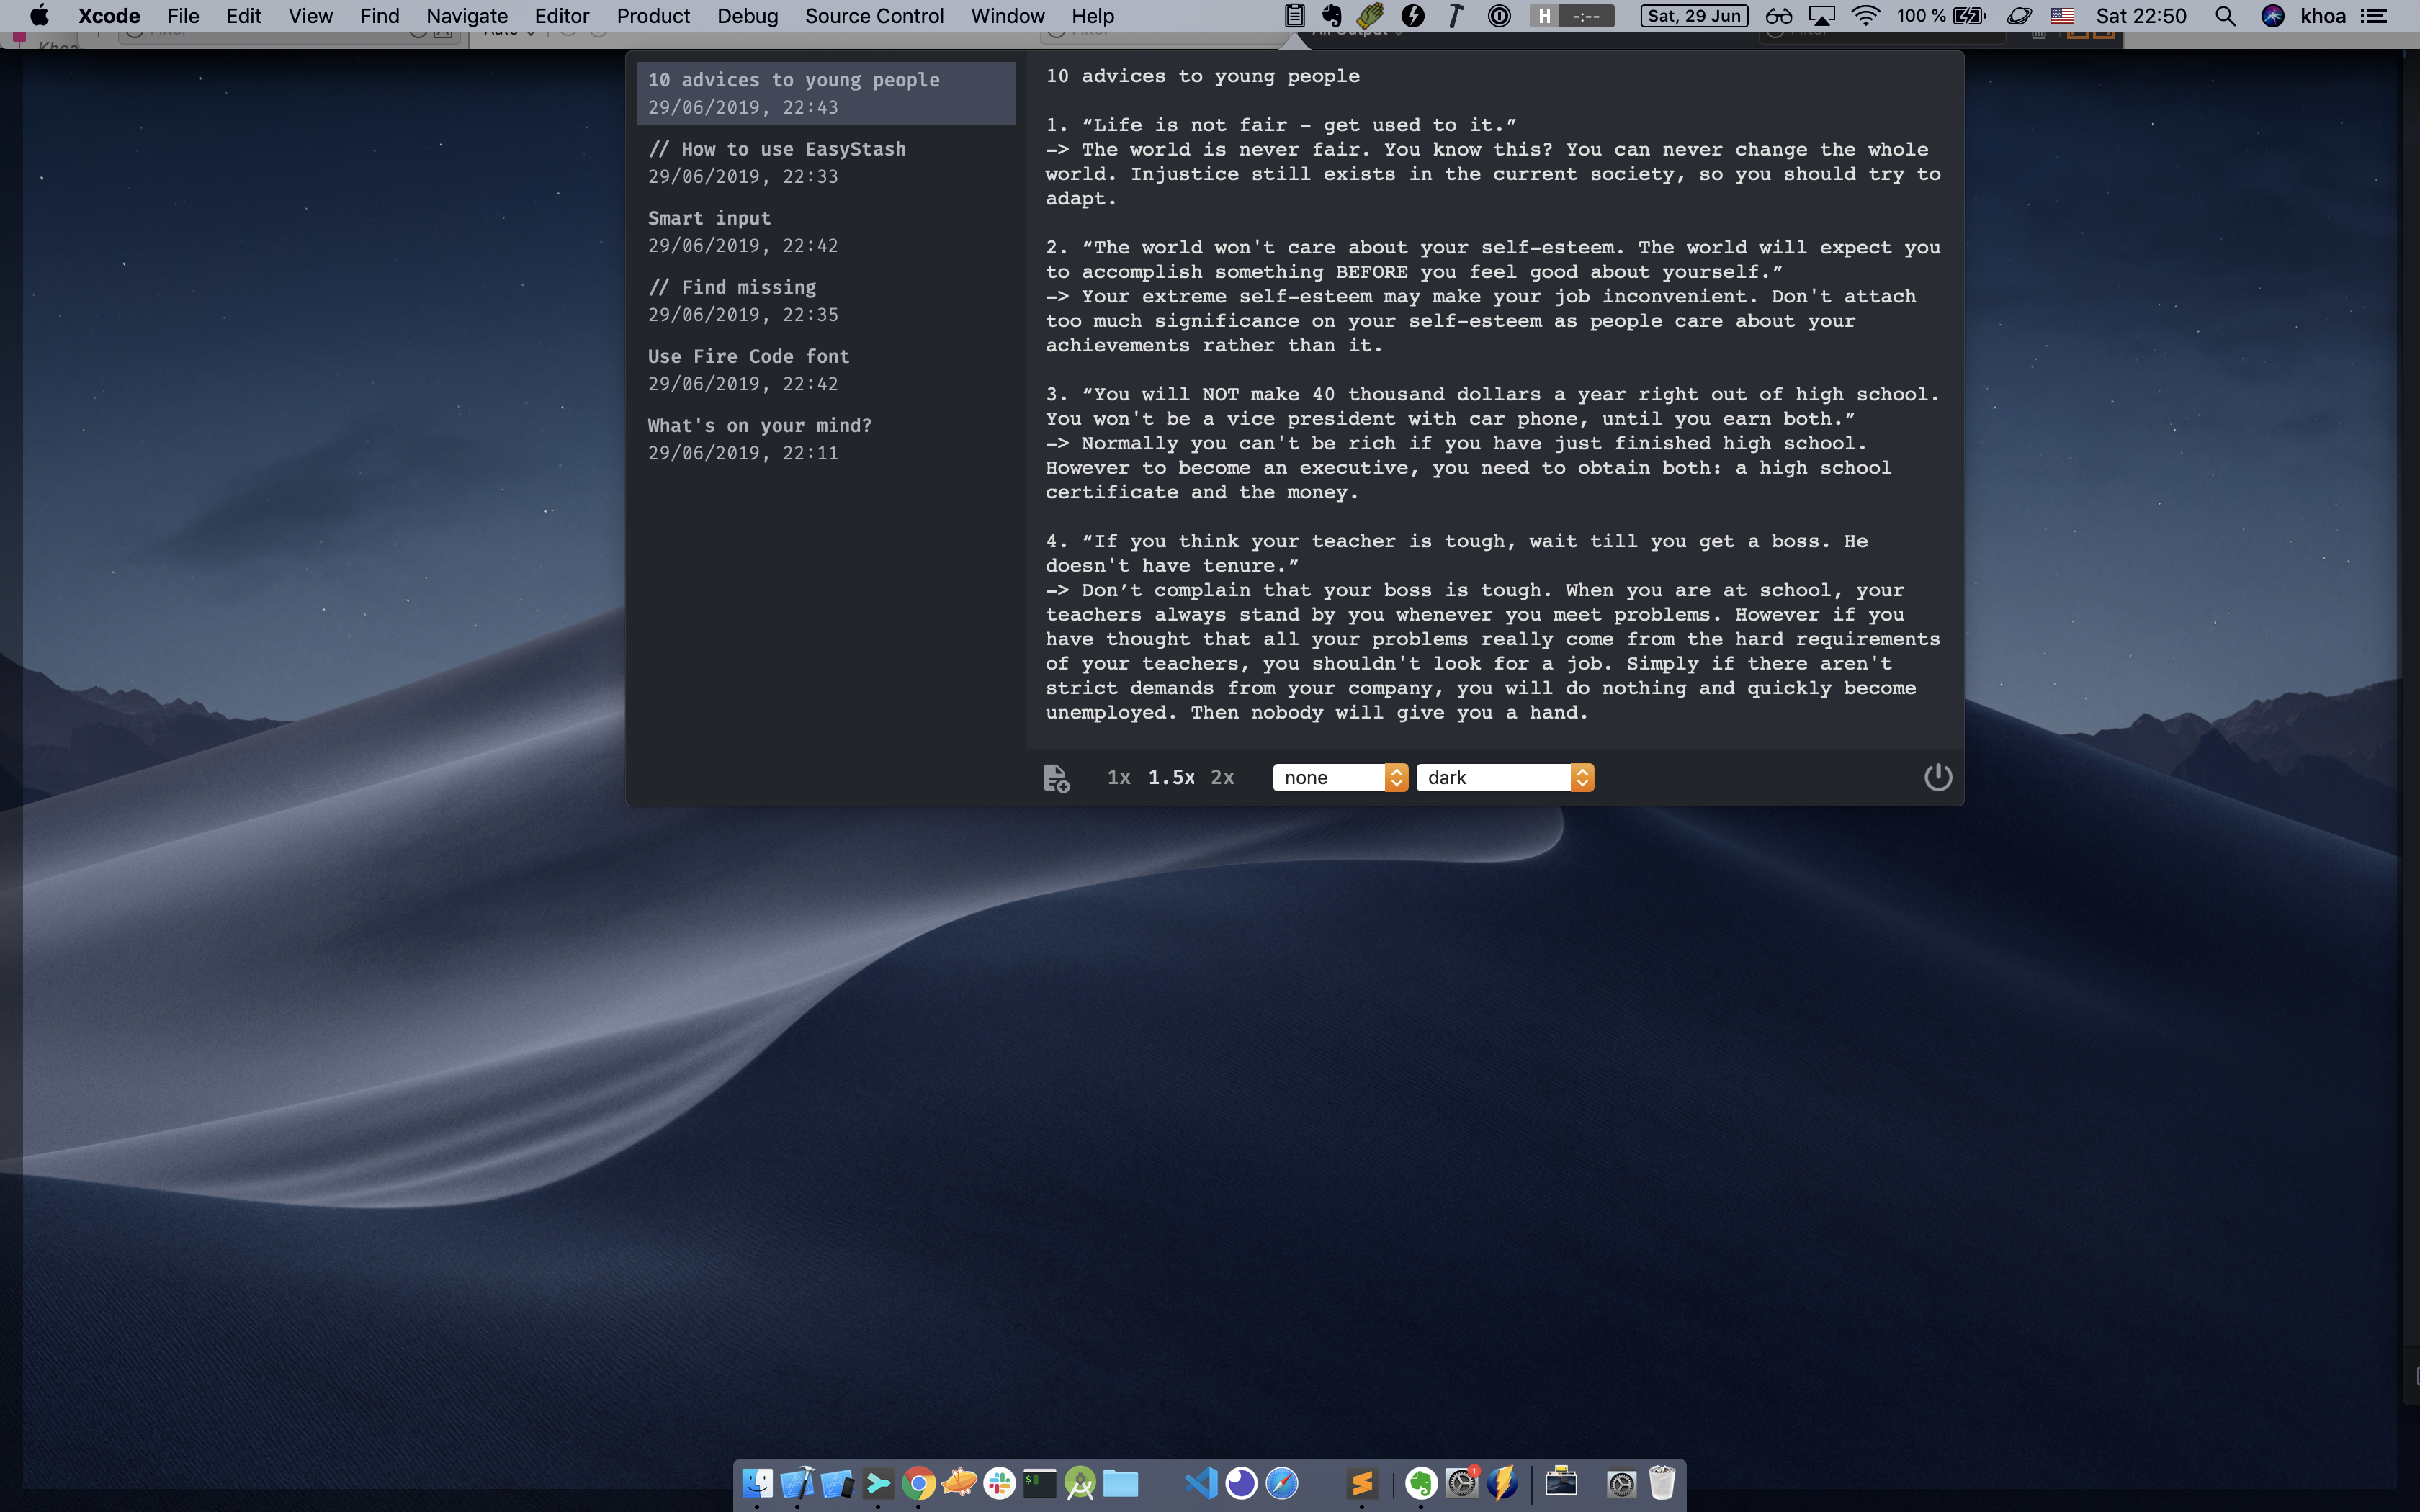The height and width of the screenshot is (1512, 2420).
Task: Open the Window menu
Action: pyautogui.click(x=1006, y=16)
